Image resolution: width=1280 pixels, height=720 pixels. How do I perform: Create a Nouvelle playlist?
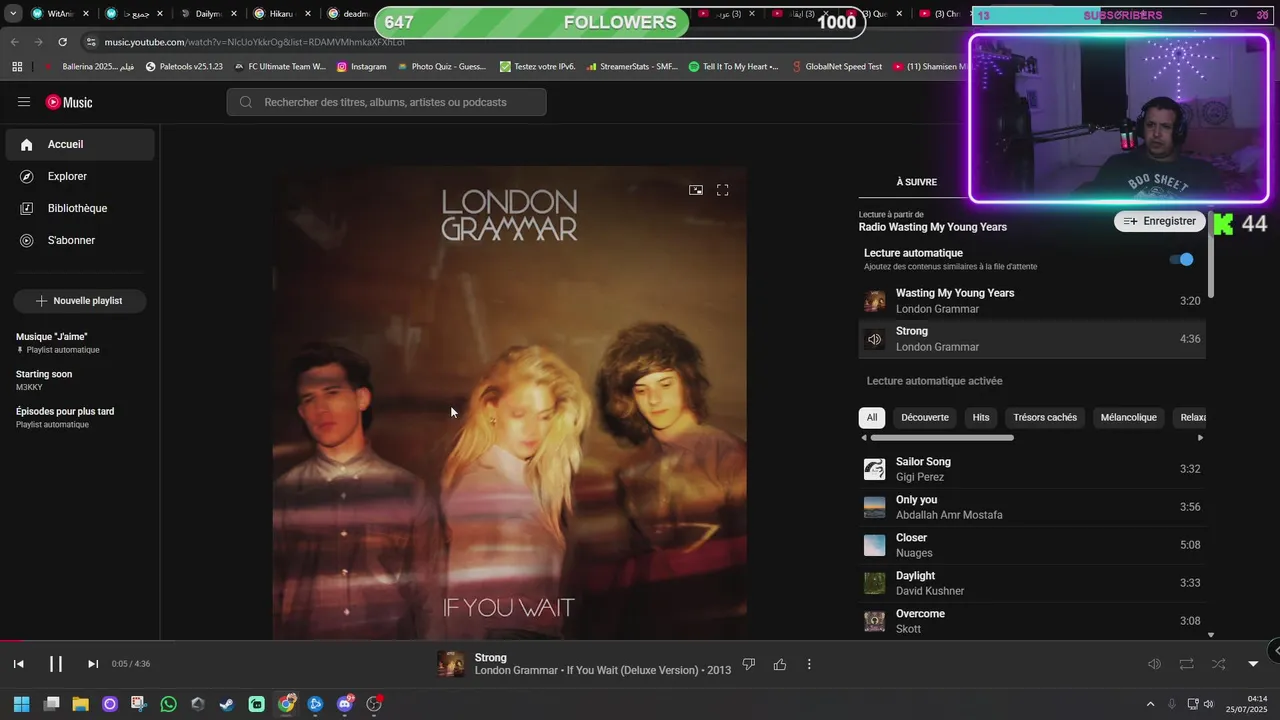(x=80, y=301)
